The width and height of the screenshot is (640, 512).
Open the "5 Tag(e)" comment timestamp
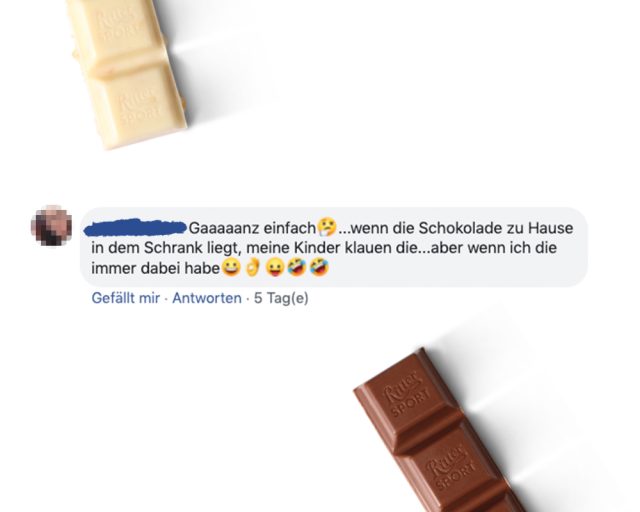[x=281, y=298]
